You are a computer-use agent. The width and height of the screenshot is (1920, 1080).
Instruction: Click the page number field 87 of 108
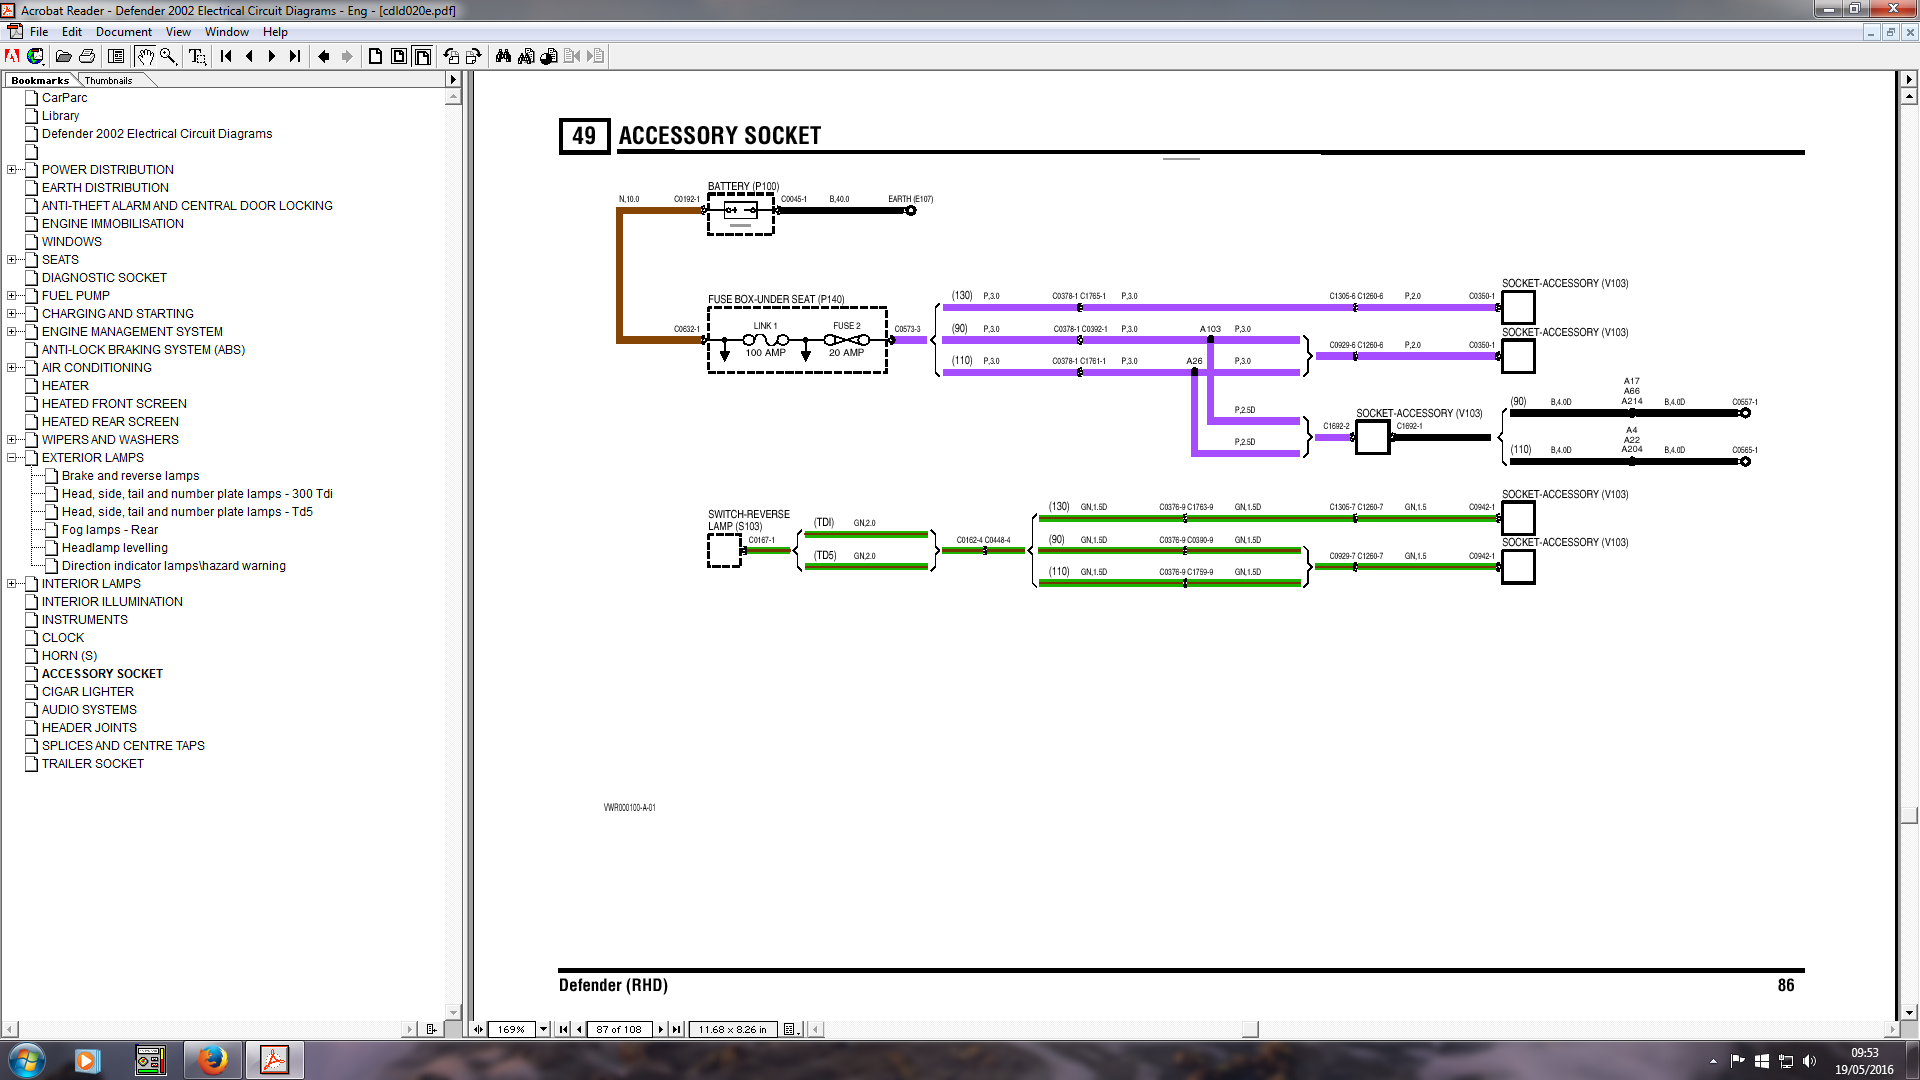click(619, 1029)
